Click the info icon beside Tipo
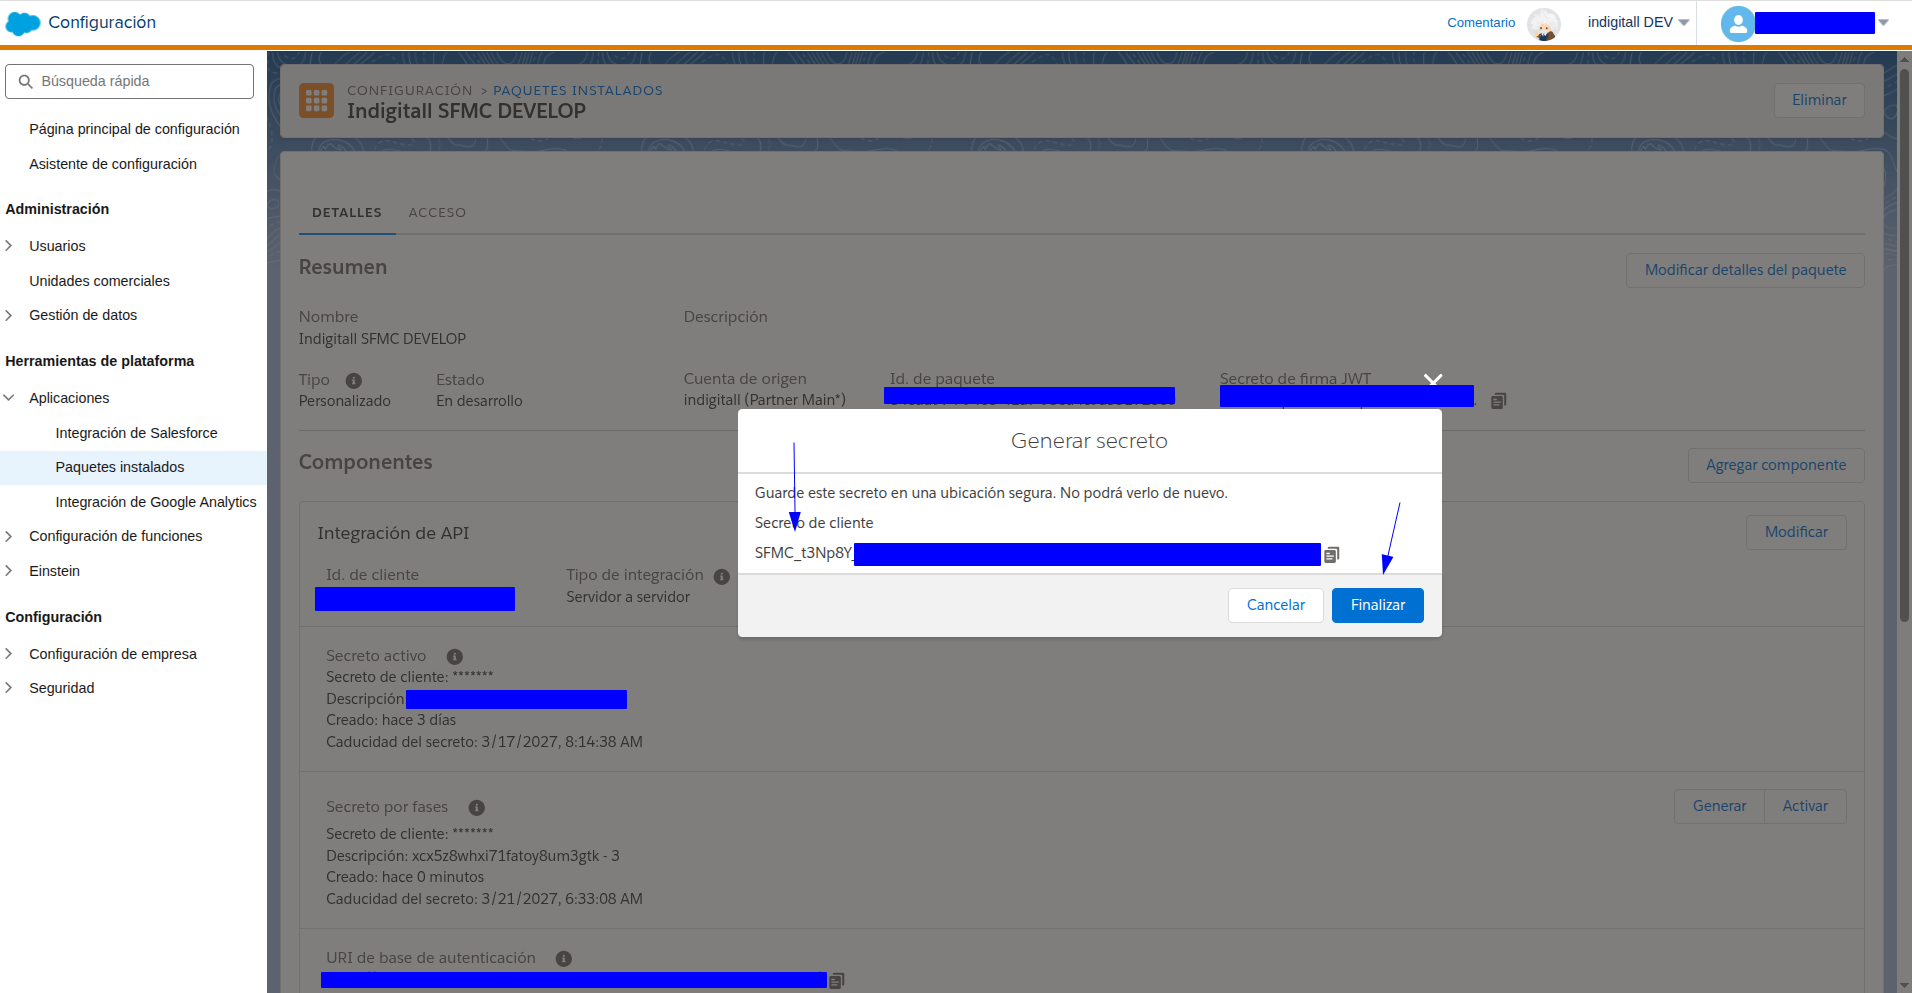This screenshot has width=1912, height=993. pos(354,381)
